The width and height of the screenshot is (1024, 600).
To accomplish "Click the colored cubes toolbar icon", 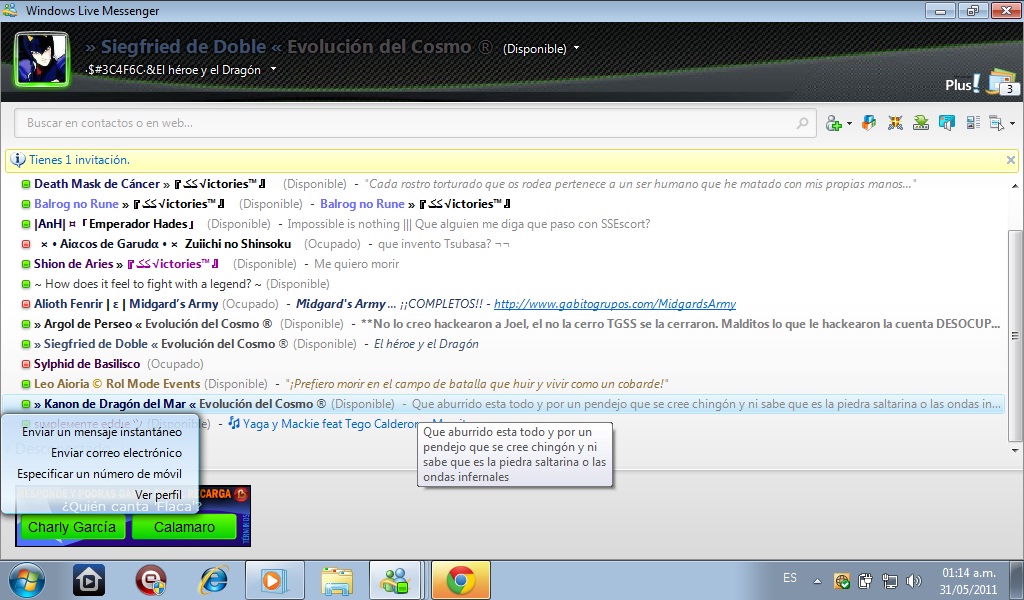I will [x=869, y=123].
